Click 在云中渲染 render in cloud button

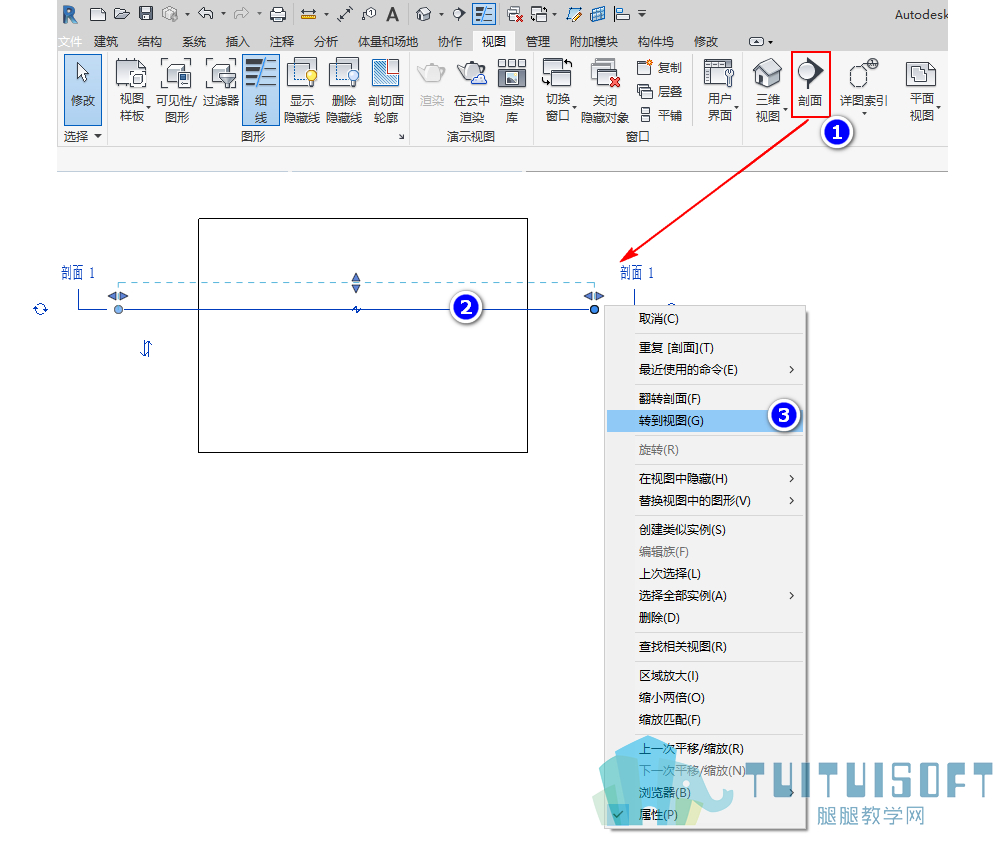472,90
